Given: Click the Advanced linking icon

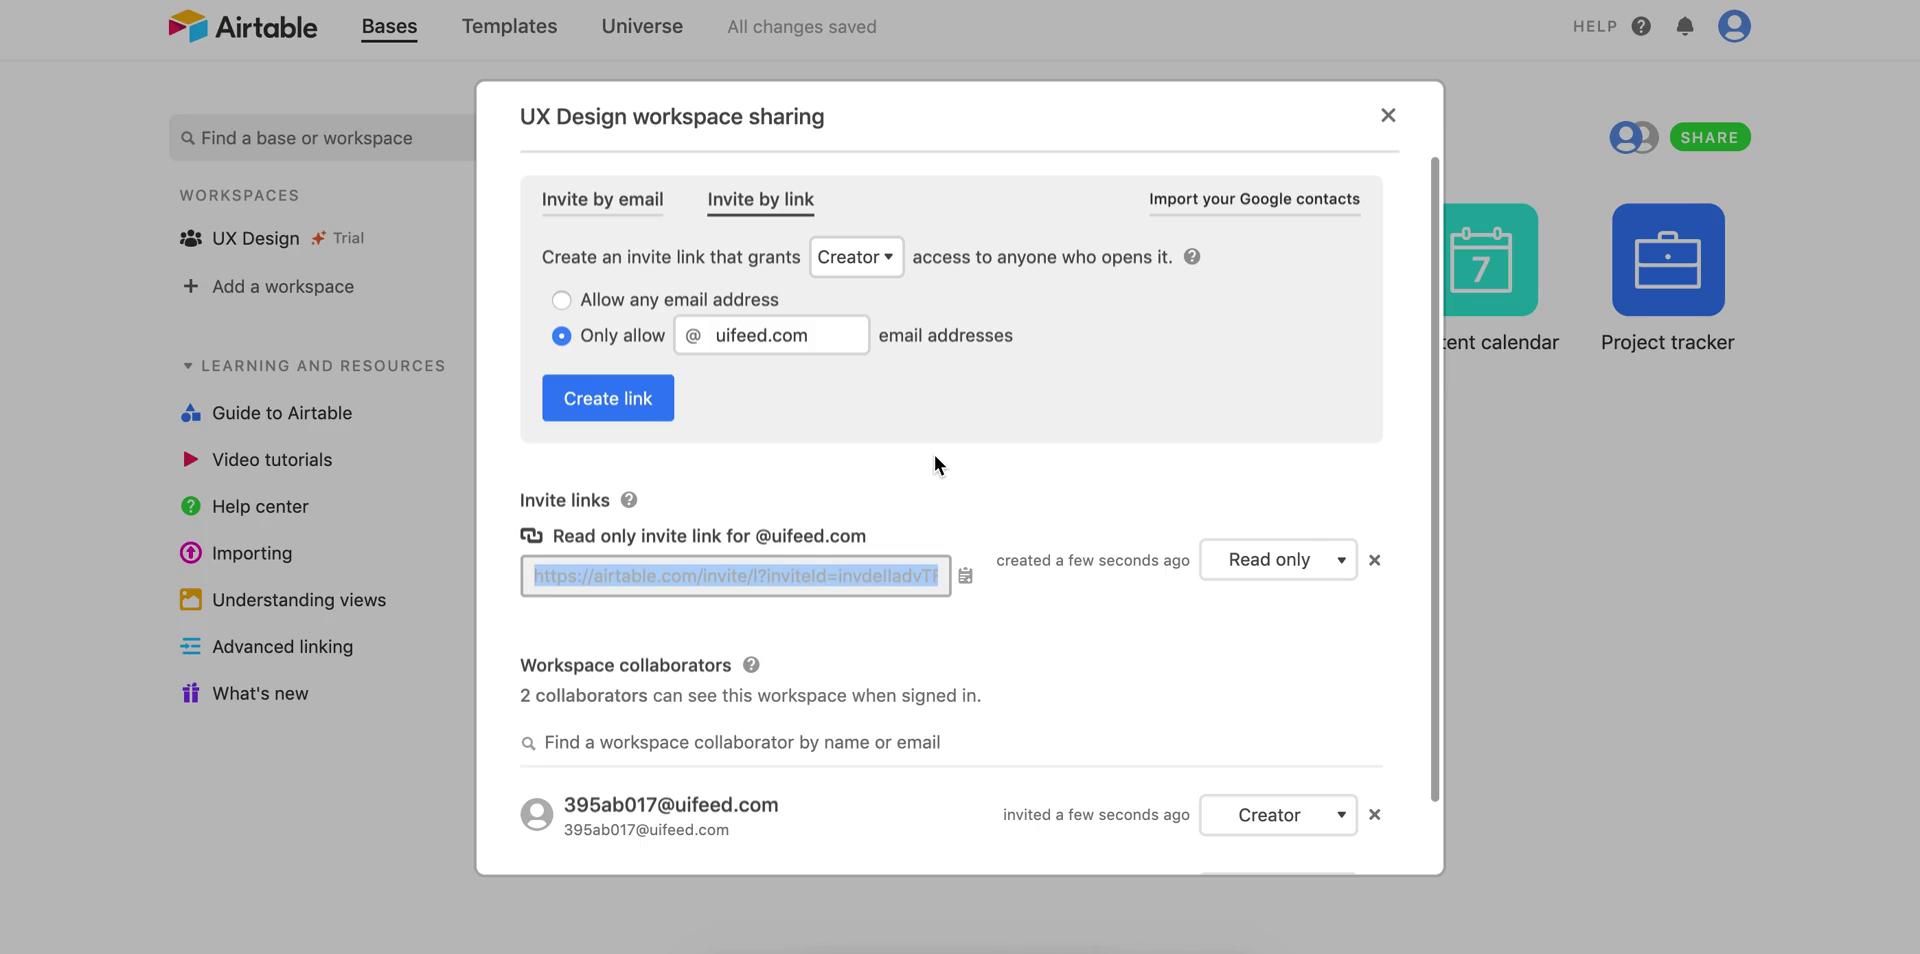Looking at the screenshot, I should pos(190,647).
